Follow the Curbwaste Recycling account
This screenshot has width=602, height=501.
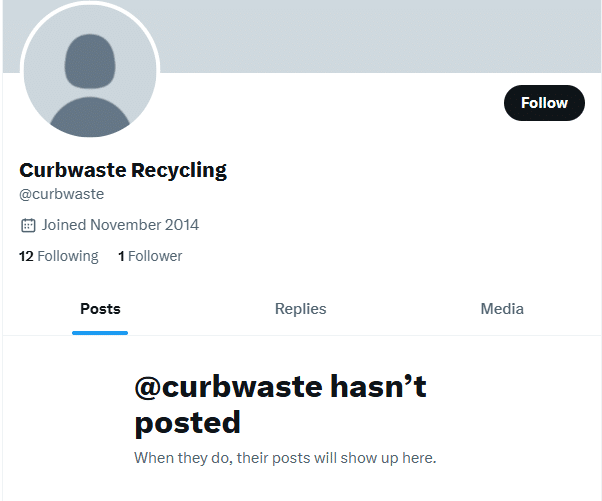[x=544, y=103]
